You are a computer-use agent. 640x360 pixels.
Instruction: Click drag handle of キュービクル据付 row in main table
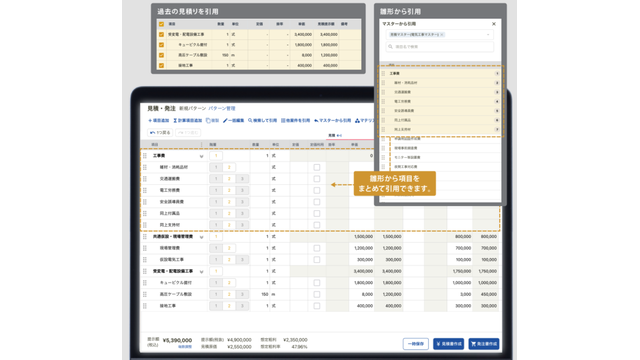point(144,283)
